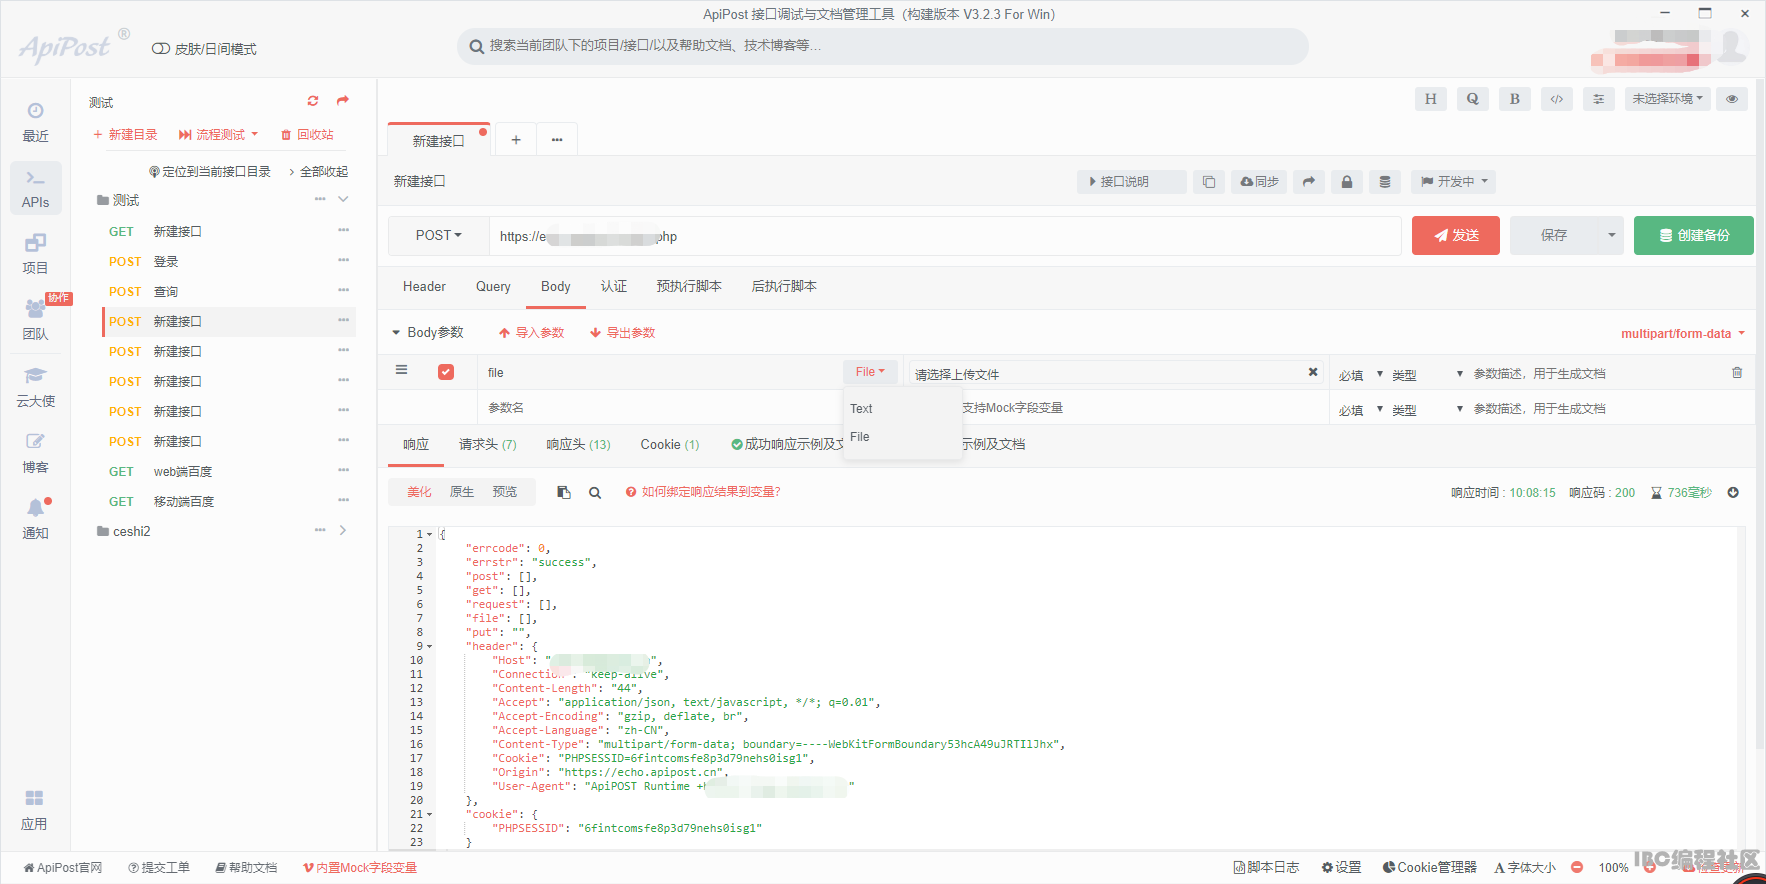Click the code brackets toolbar icon
The height and width of the screenshot is (884, 1766).
coord(1556,99)
